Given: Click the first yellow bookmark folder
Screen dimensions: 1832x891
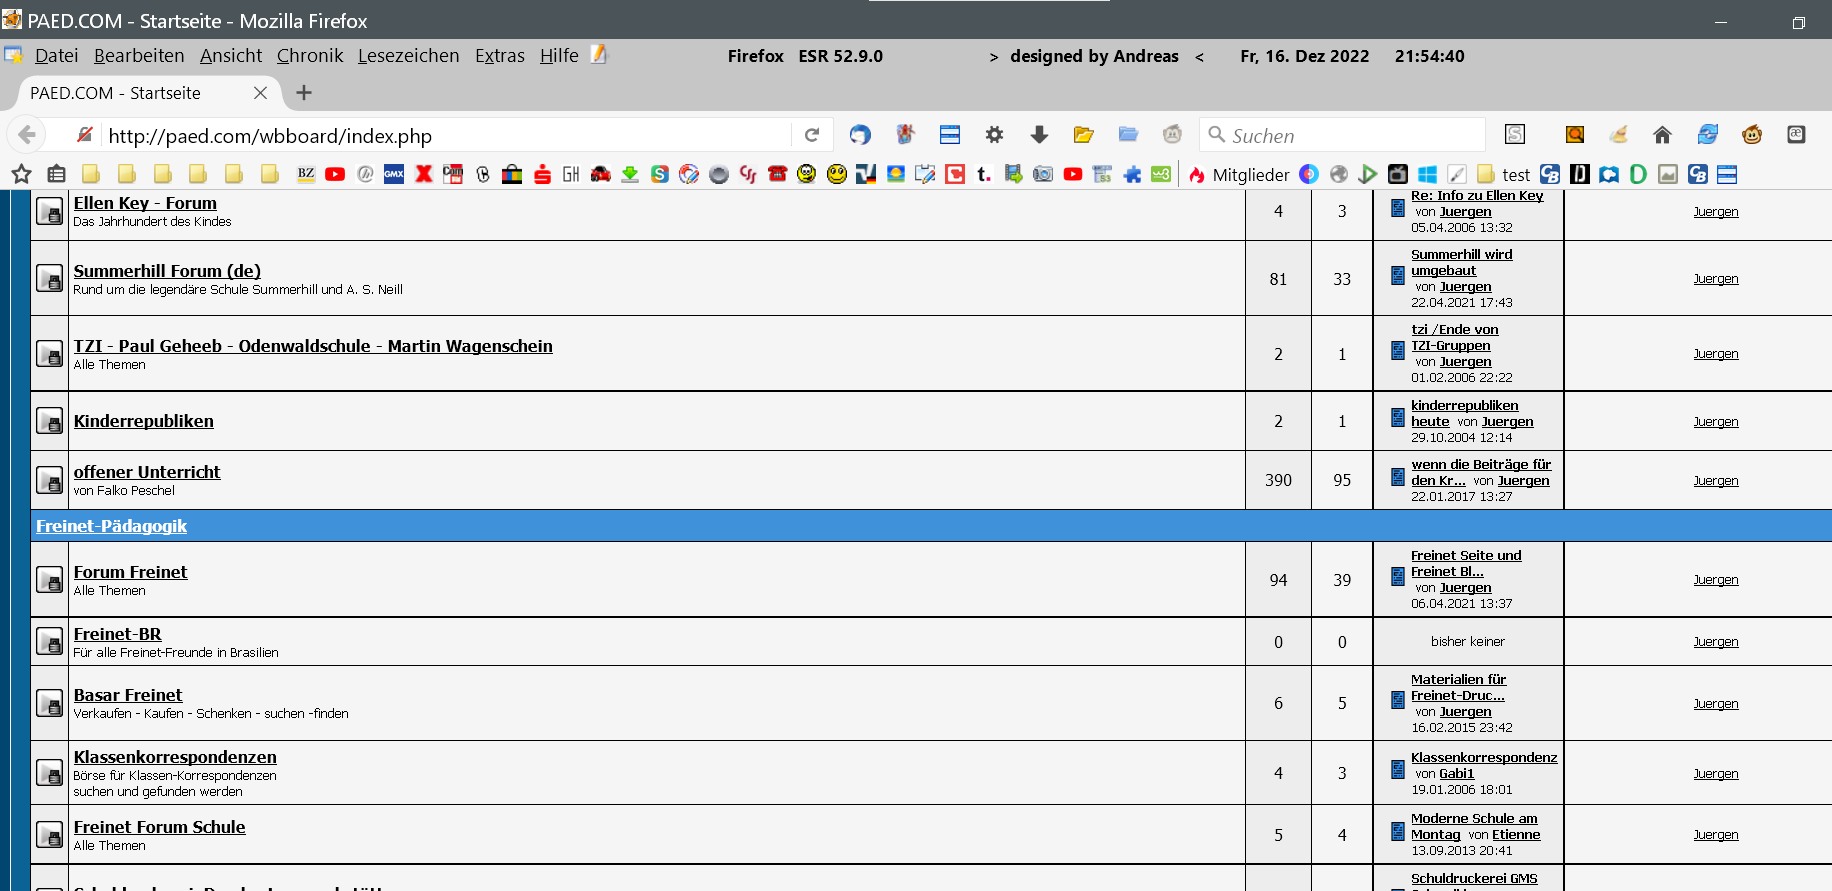Looking at the screenshot, I should (x=91, y=174).
